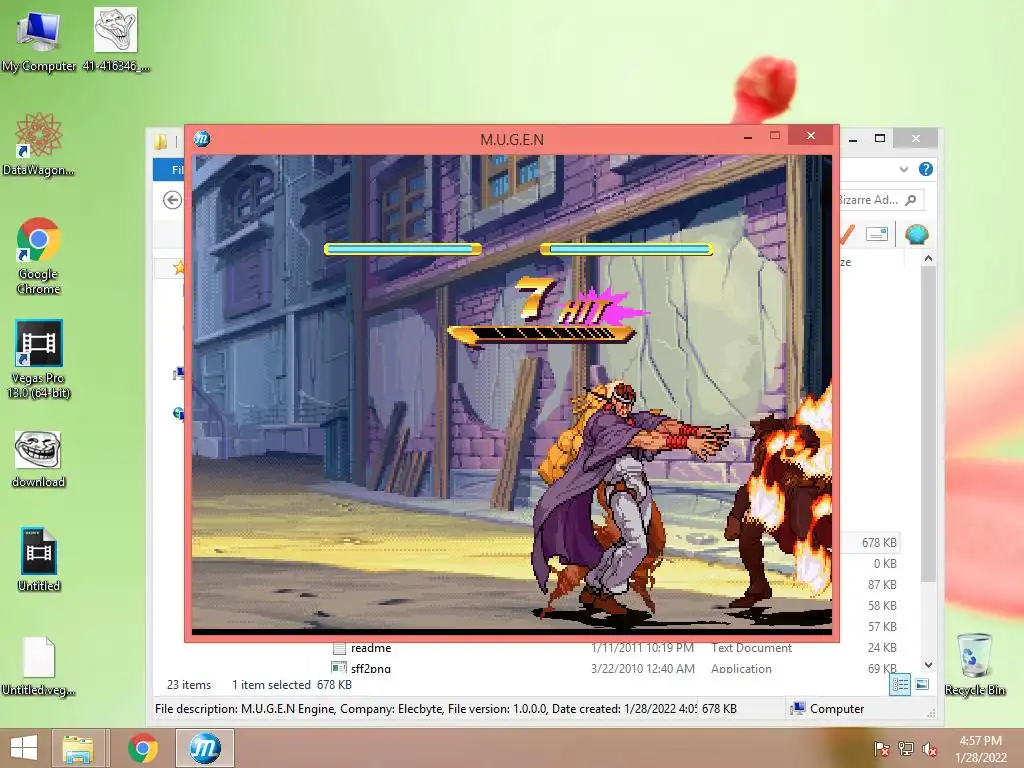
Task: Click the search magnifier in File Explorer
Action: [x=911, y=200]
